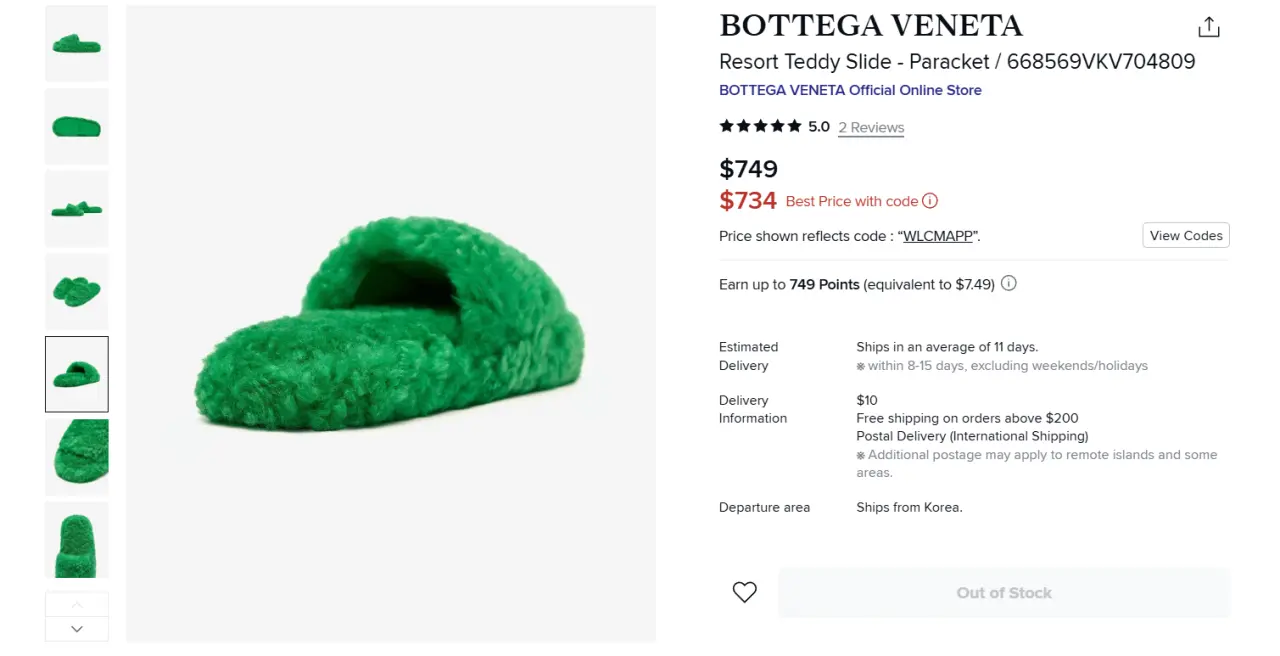Viewport: 1280px width, 656px height.
Task: Select the first slipper thumbnail
Action: (77, 43)
